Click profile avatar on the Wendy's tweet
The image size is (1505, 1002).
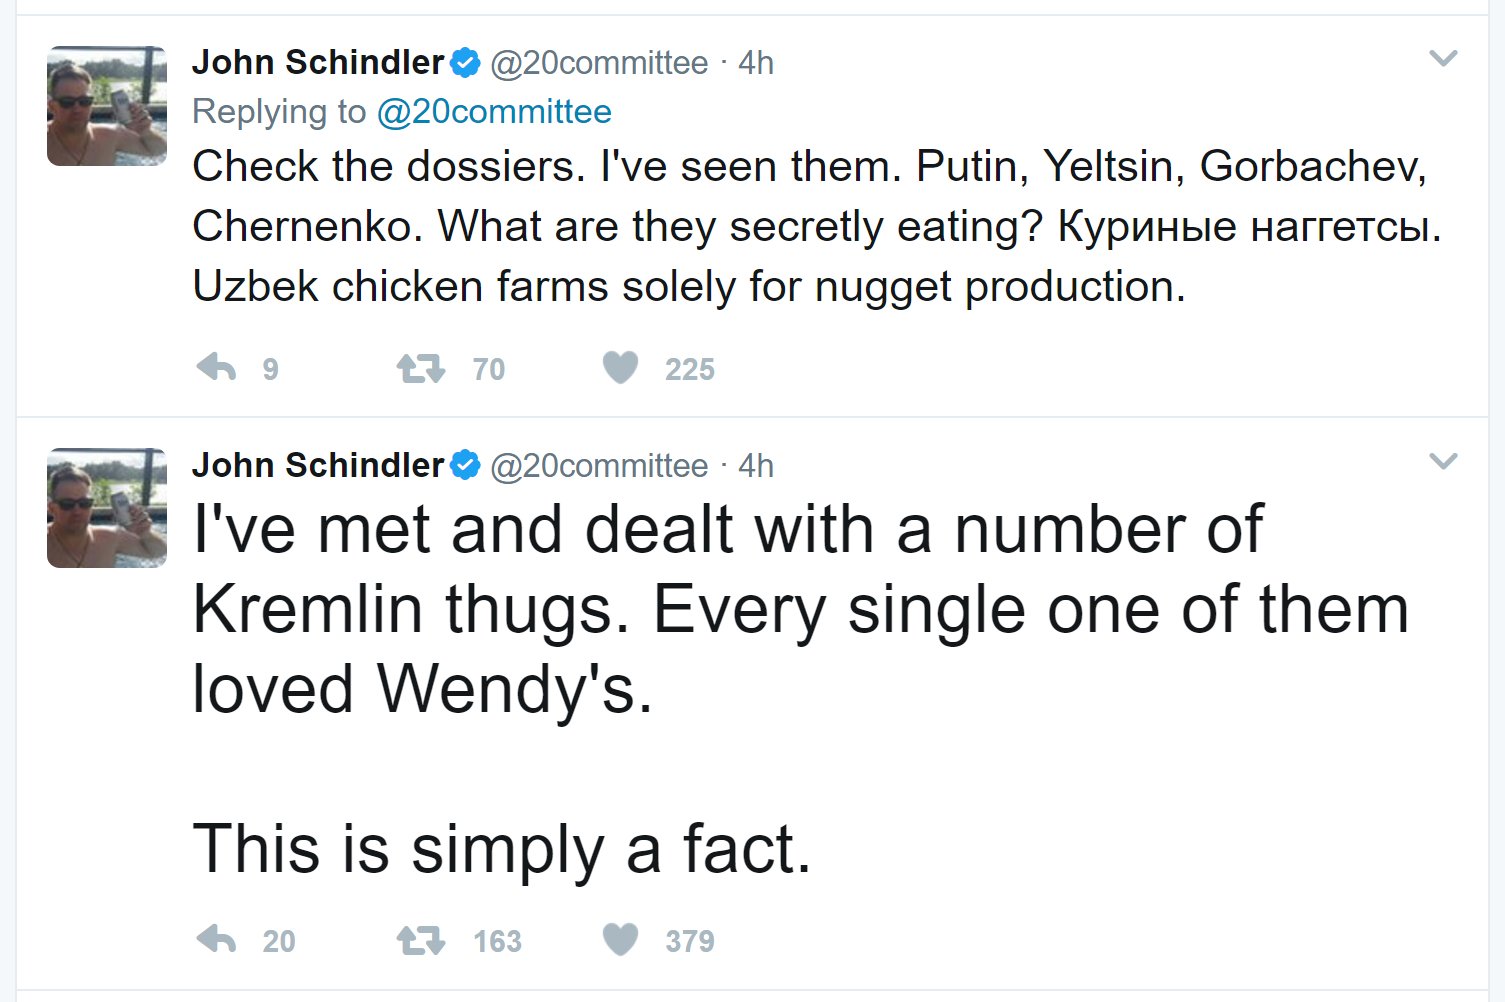pos(107,508)
